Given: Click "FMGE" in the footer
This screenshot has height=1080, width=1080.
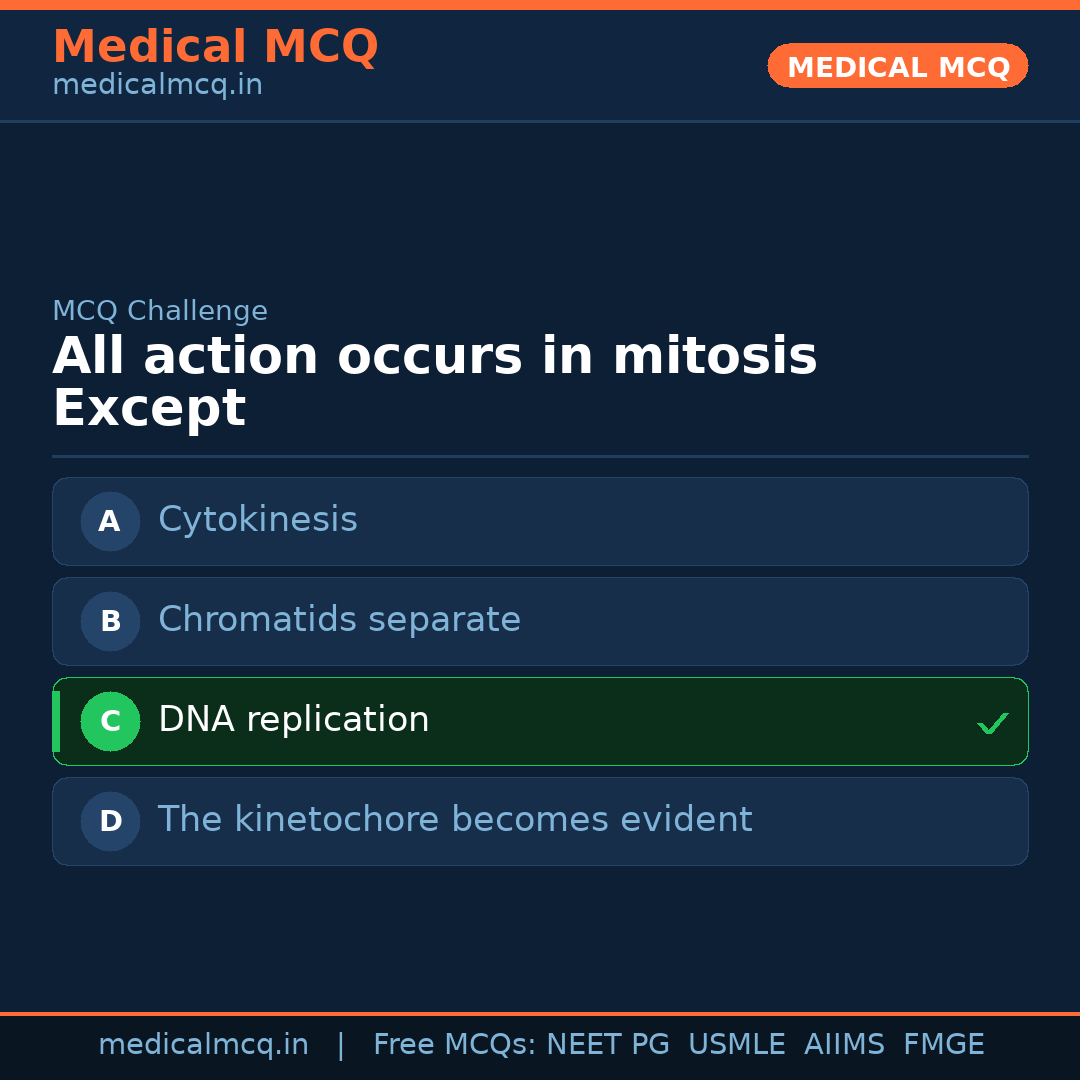Looking at the screenshot, I should pyautogui.click(x=943, y=1045).
